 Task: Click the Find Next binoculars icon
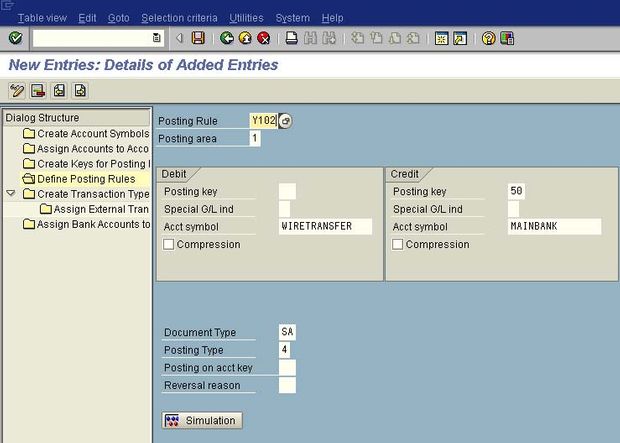[329, 38]
